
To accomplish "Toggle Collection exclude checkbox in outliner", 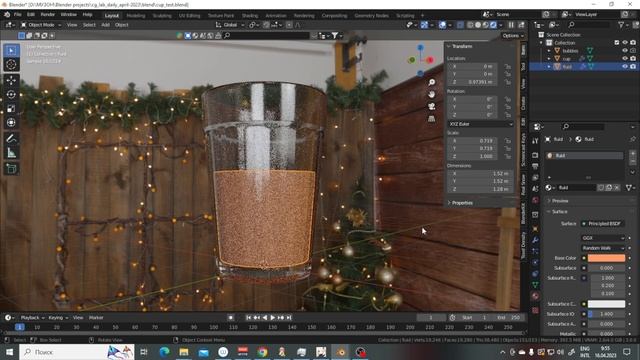I will (617, 42).
